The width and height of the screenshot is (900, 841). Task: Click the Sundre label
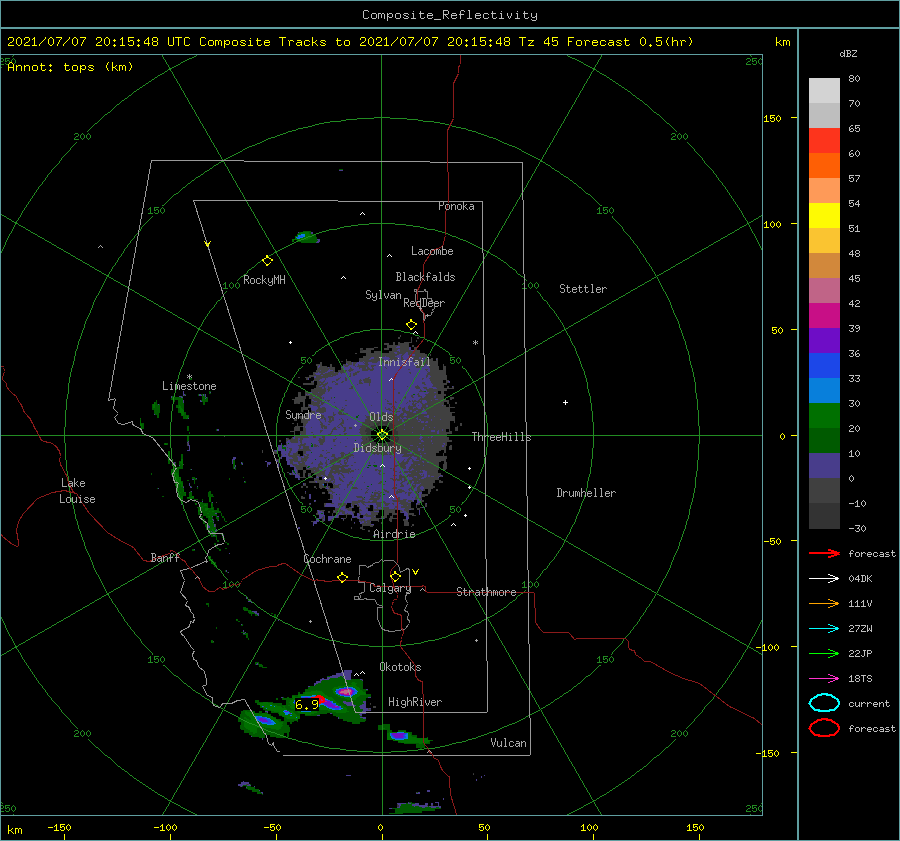pyautogui.click(x=303, y=414)
